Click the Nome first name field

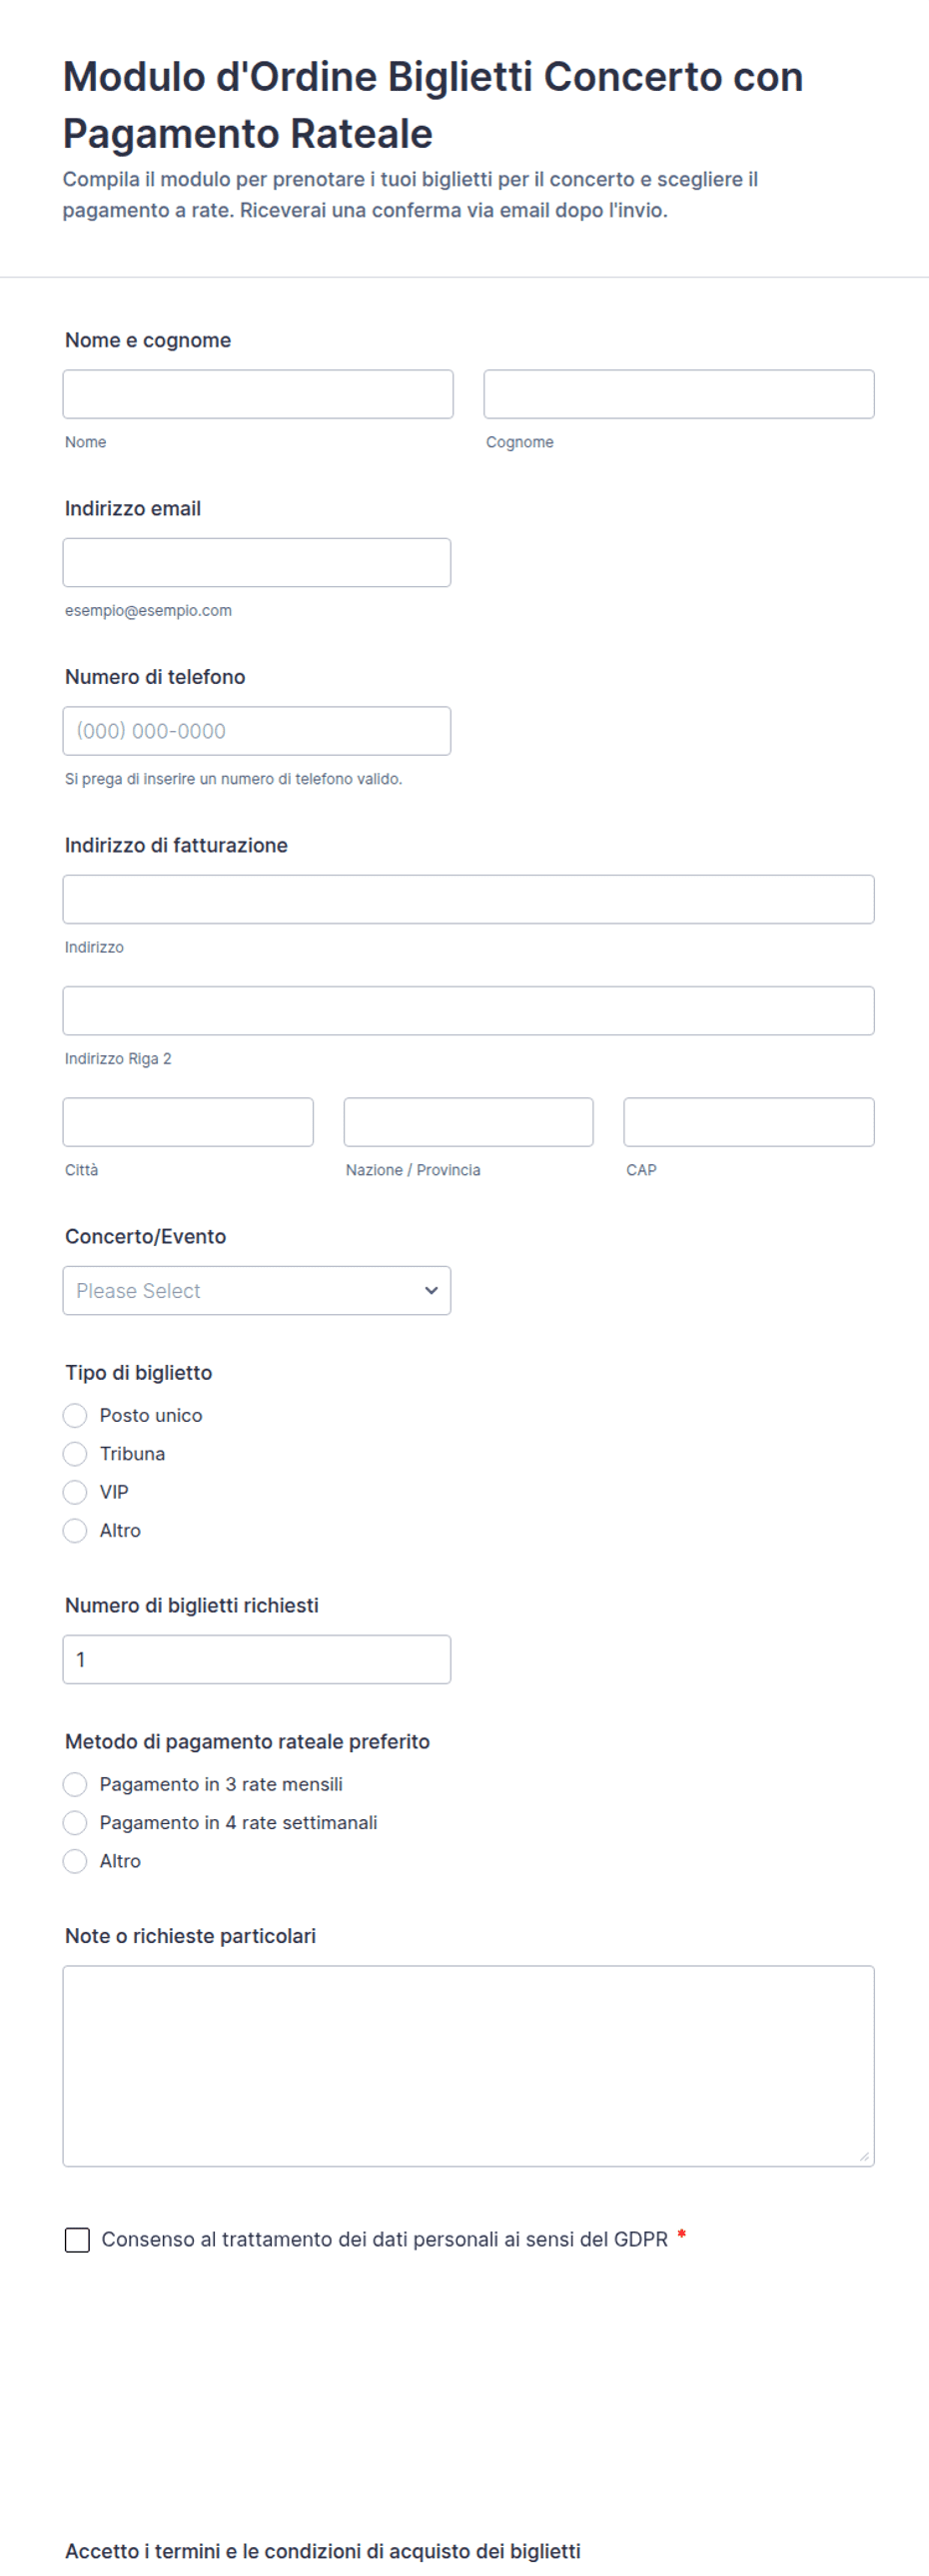pos(257,394)
